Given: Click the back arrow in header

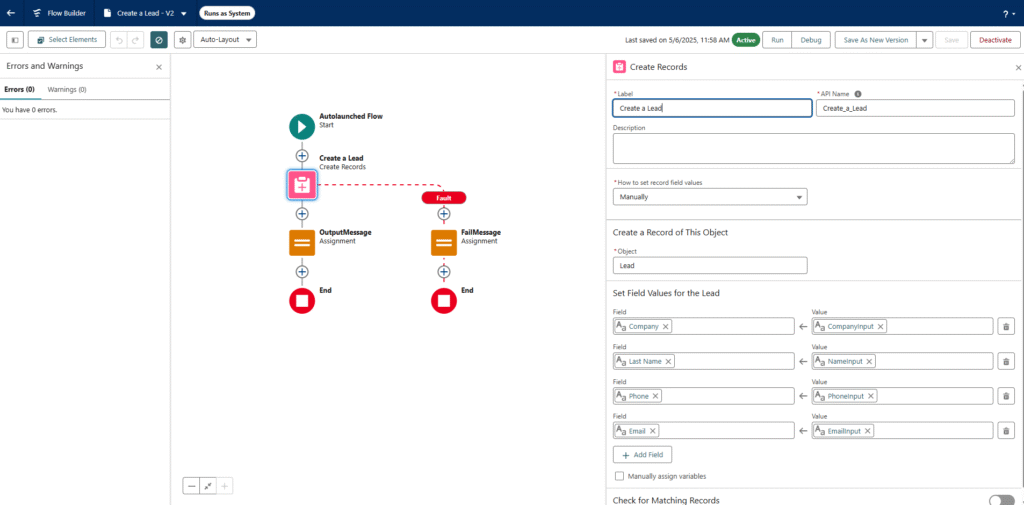Looking at the screenshot, I should coord(11,13).
